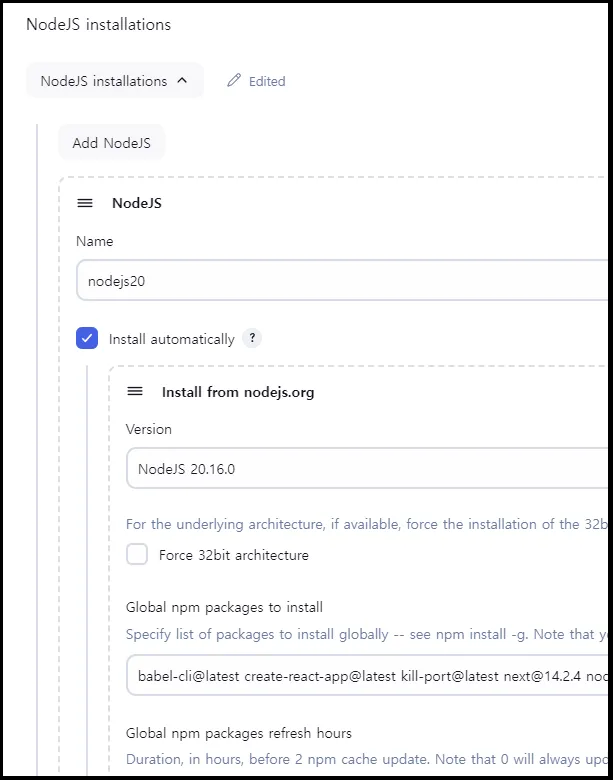Image resolution: width=613 pixels, height=780 pixels.
Task: Click the Install automatically label text
Action: pos(172,340)
